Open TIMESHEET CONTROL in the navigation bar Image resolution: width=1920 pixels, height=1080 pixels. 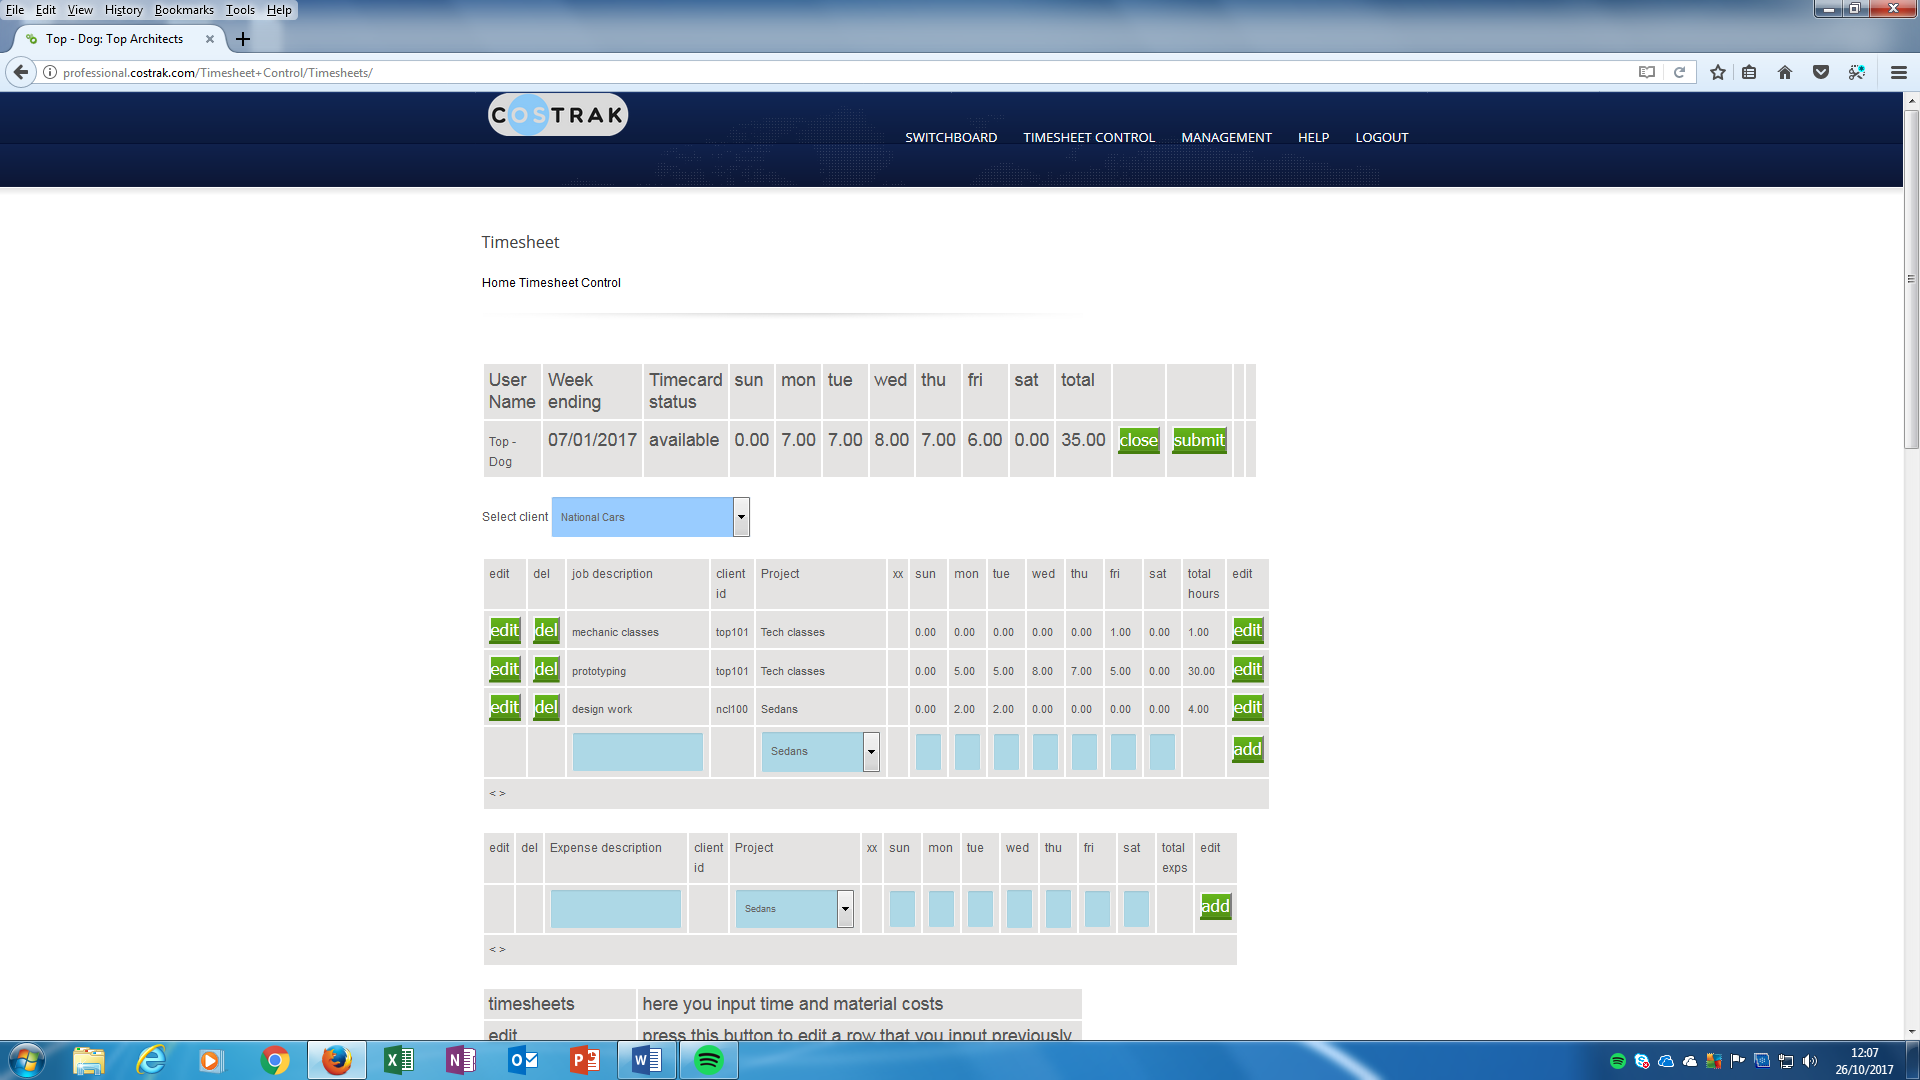pos(1089,137)
